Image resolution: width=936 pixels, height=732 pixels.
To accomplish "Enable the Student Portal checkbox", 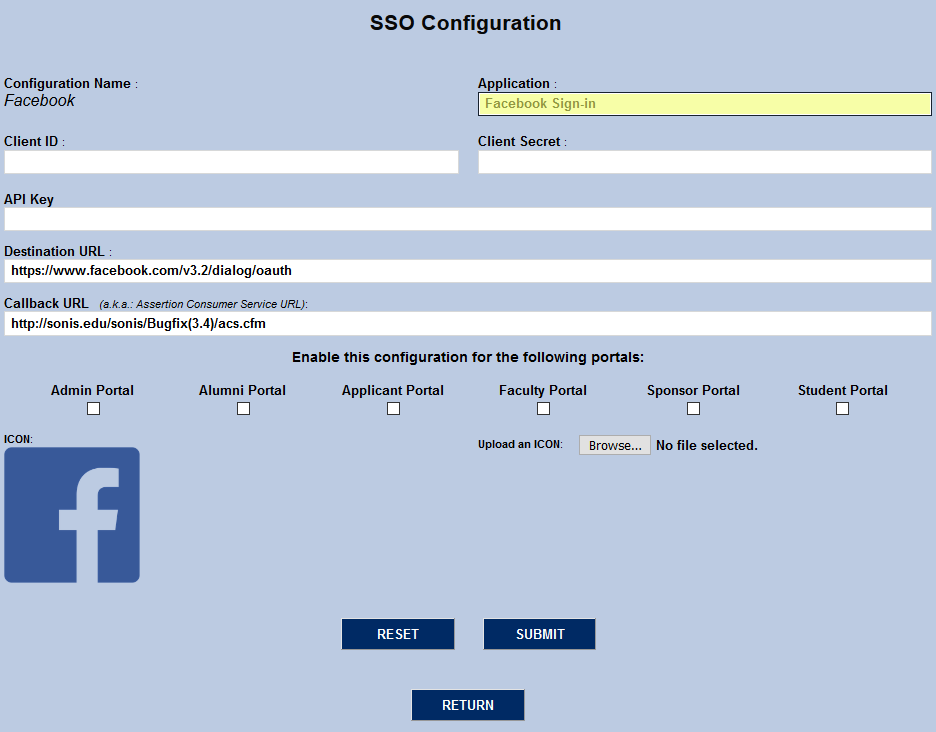I will pyautogui.click(x=842, y=408).
